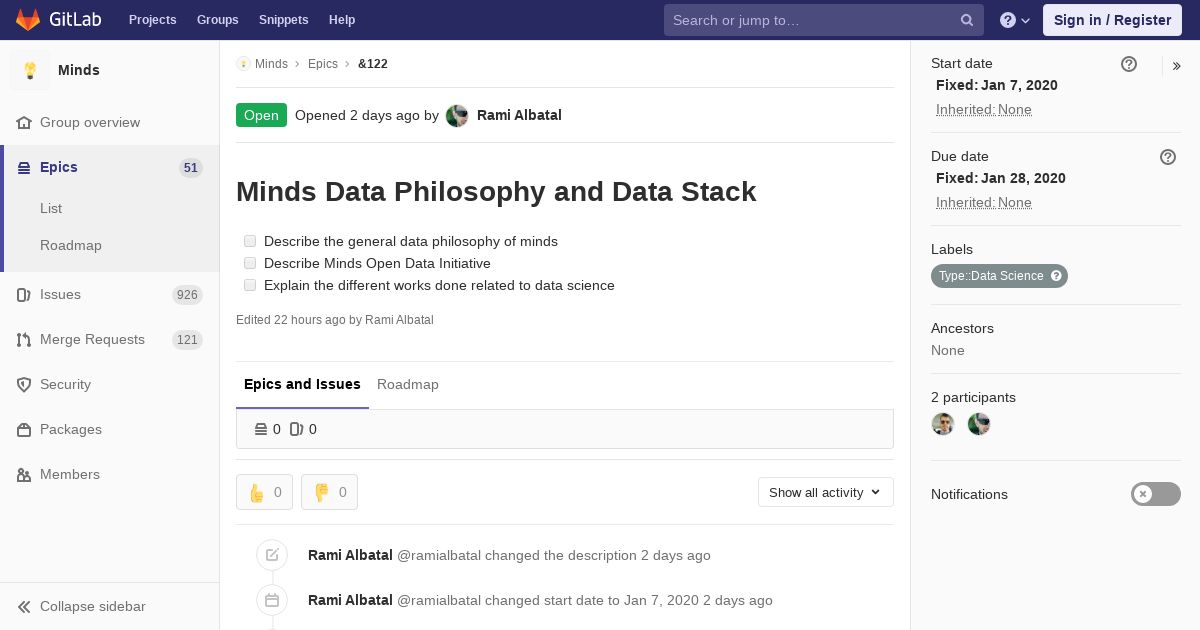This screenshot has height=630, width=1200.
Task: Click the help icon on Type::Data Science label
Action: 1056,276
